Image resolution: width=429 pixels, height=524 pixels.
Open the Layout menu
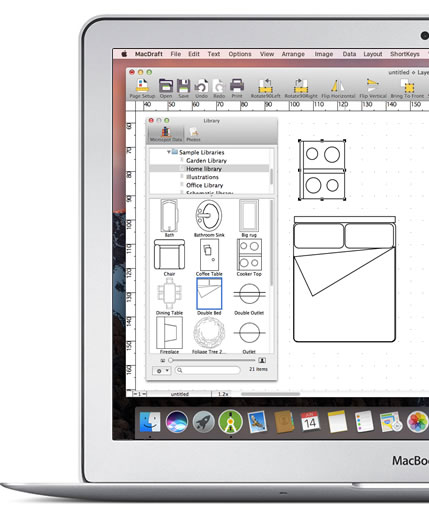373,54
